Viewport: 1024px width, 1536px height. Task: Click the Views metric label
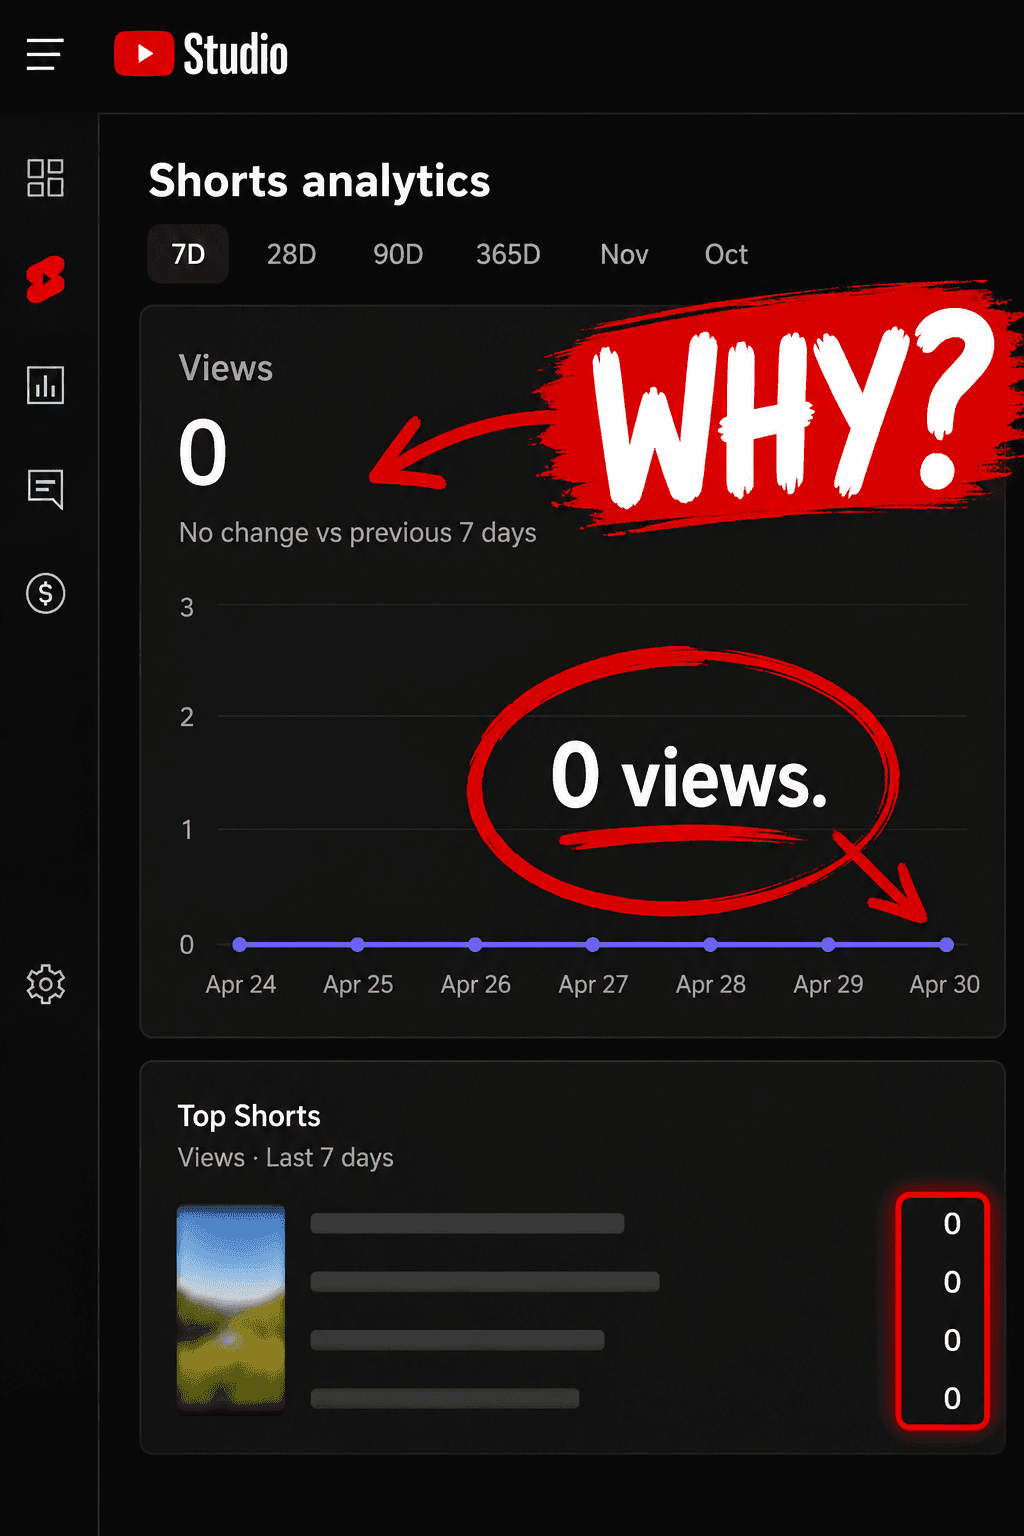click(226, 368)
